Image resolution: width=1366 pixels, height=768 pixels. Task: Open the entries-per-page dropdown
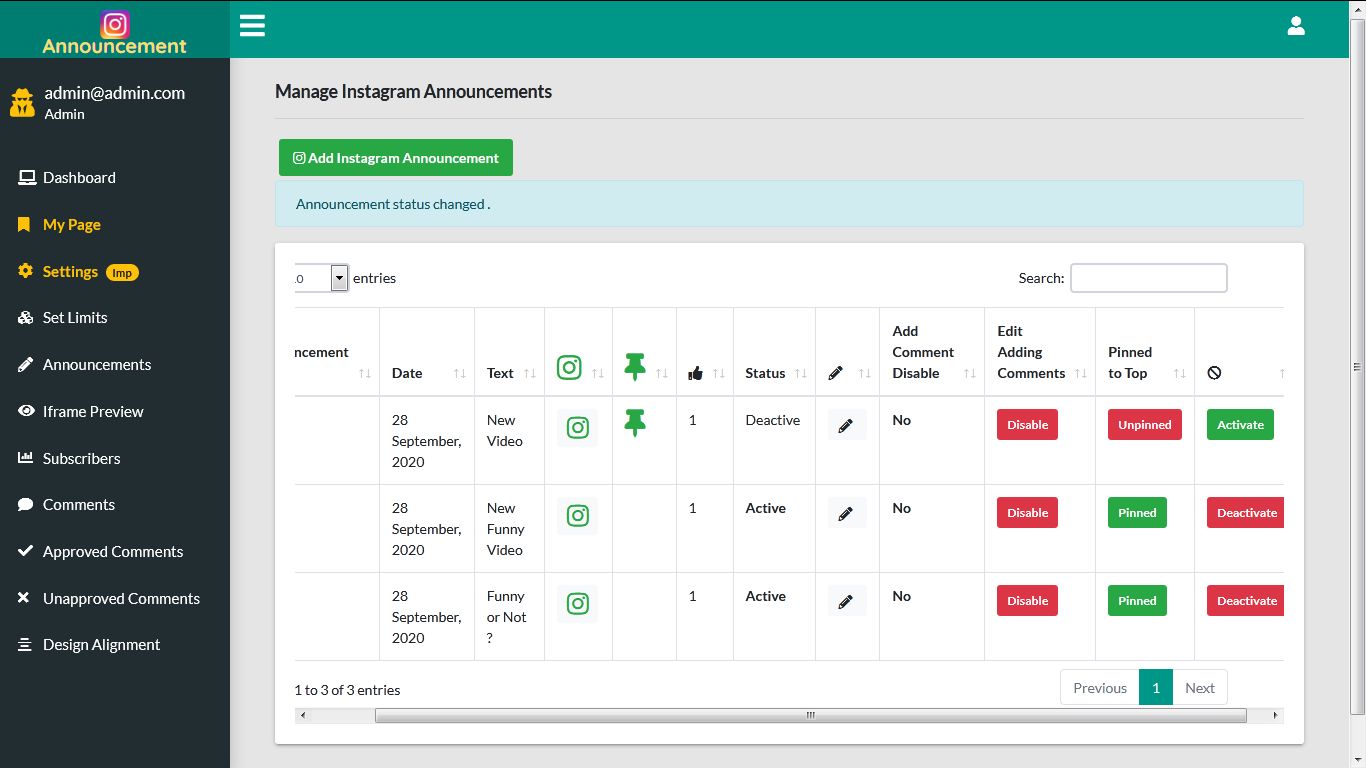click(338, 278)
